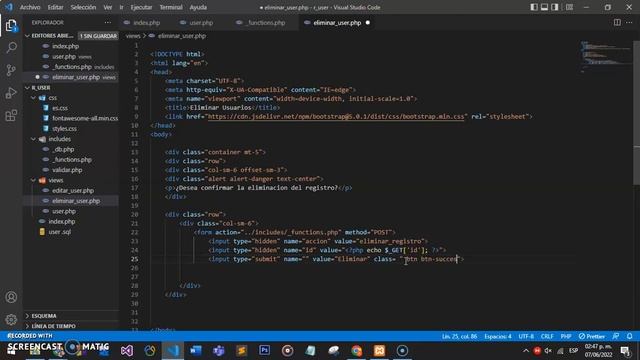Open user.sql file
Screen dimensions: 640x360
(60, 232)
